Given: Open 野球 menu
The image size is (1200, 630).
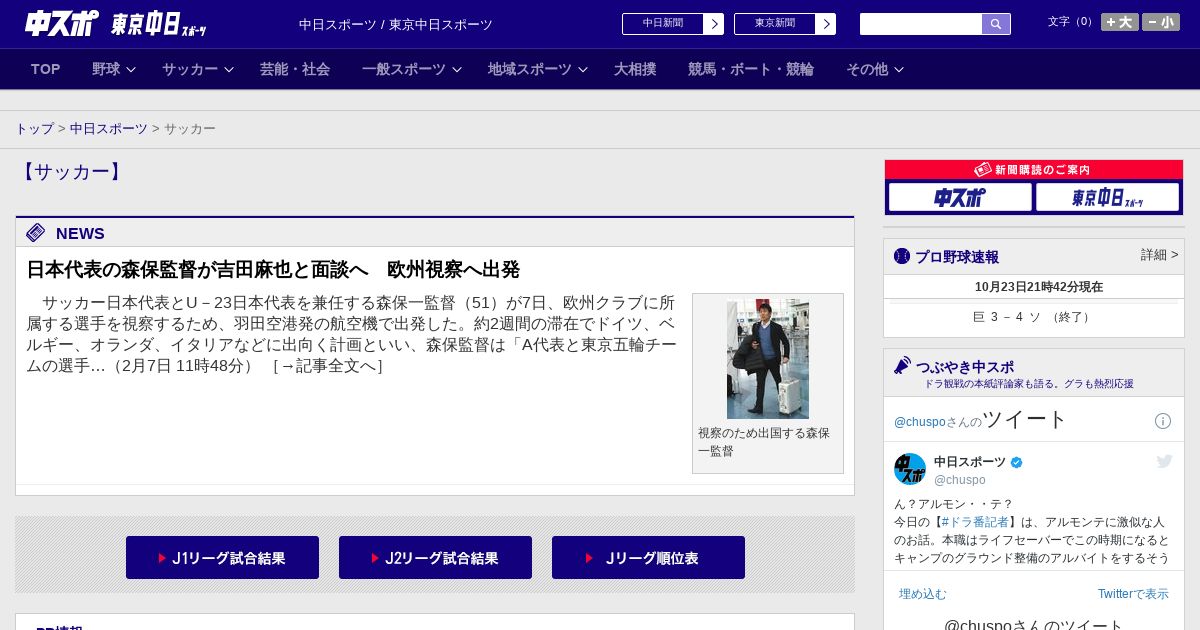Looking at the screenshot, I should tap(106, 69).
